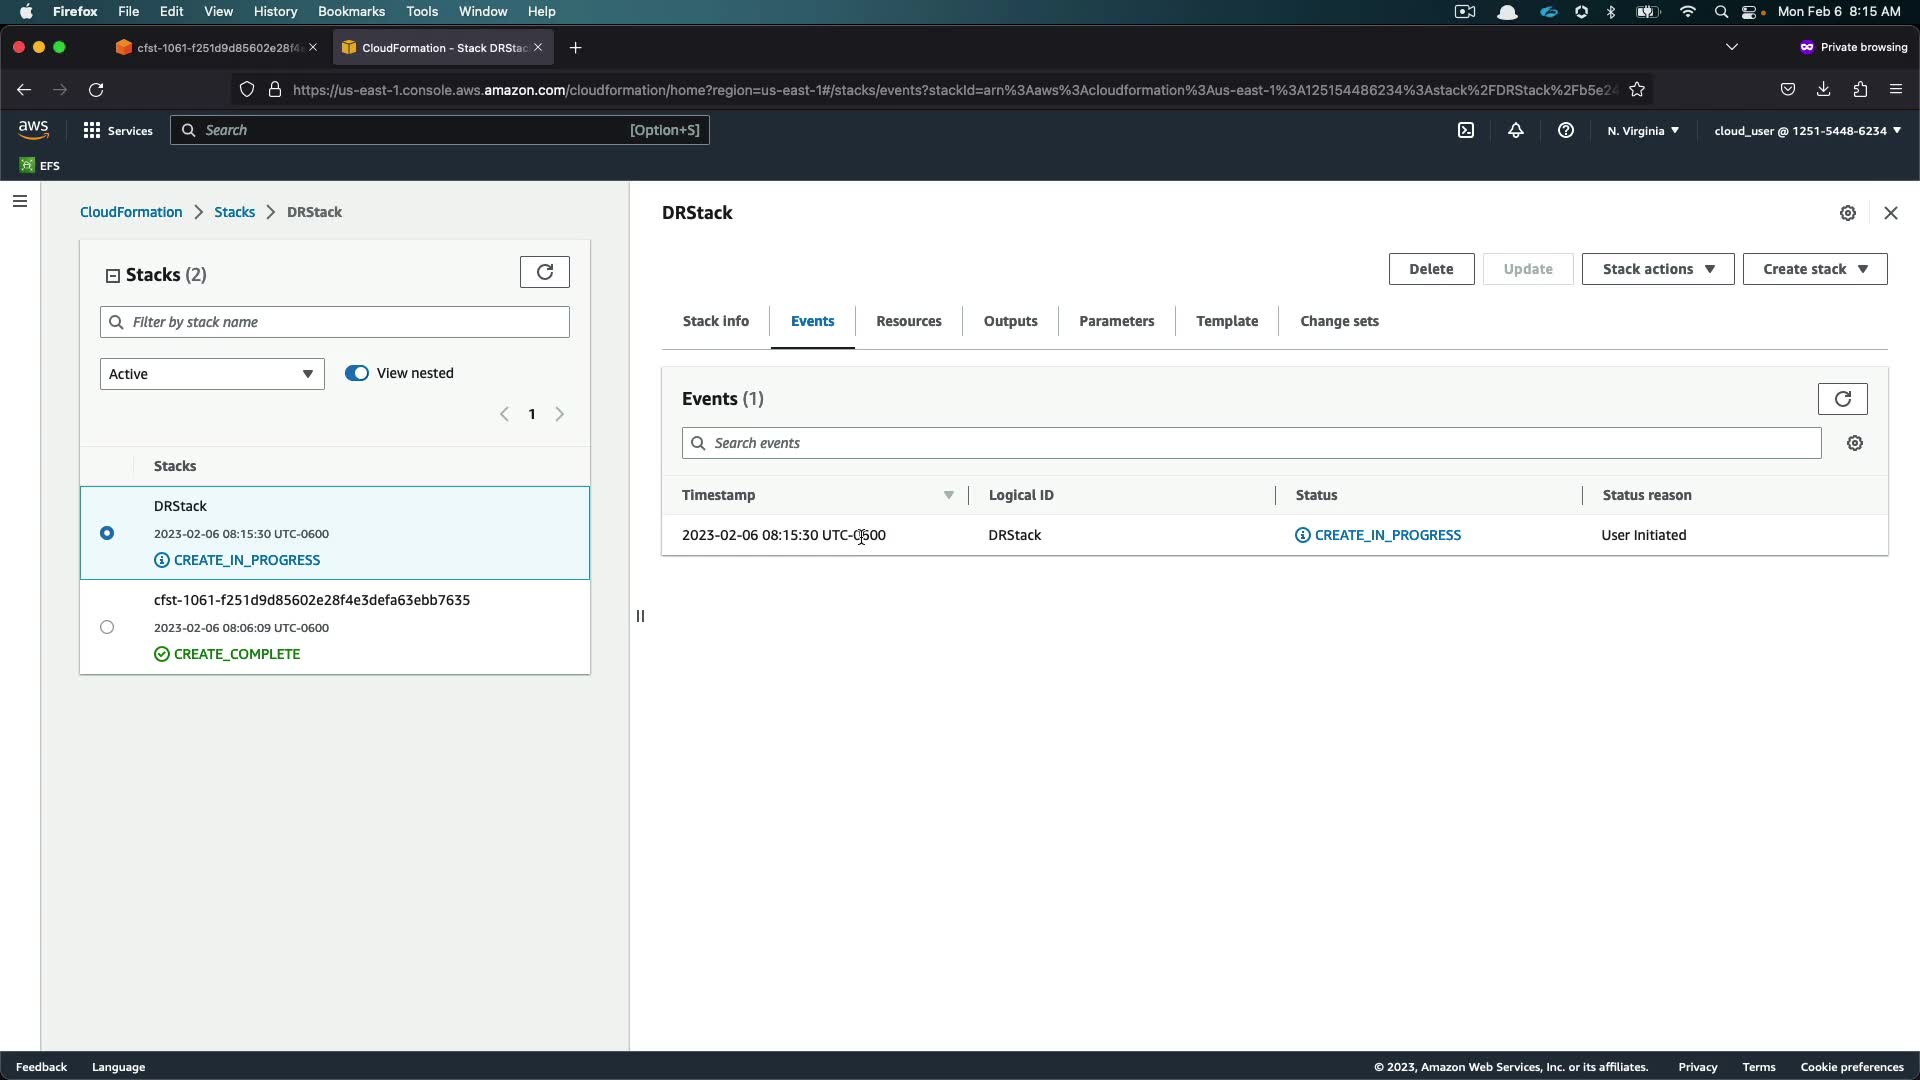Open AWS CloudShell icon

point(1466,130)
